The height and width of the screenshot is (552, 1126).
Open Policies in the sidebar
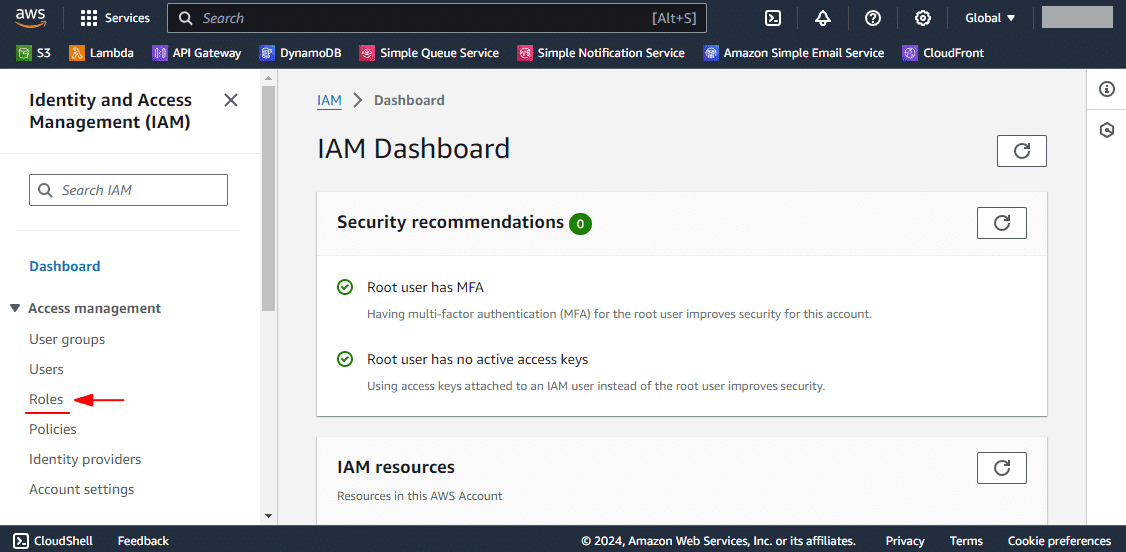tap(52, 429)
